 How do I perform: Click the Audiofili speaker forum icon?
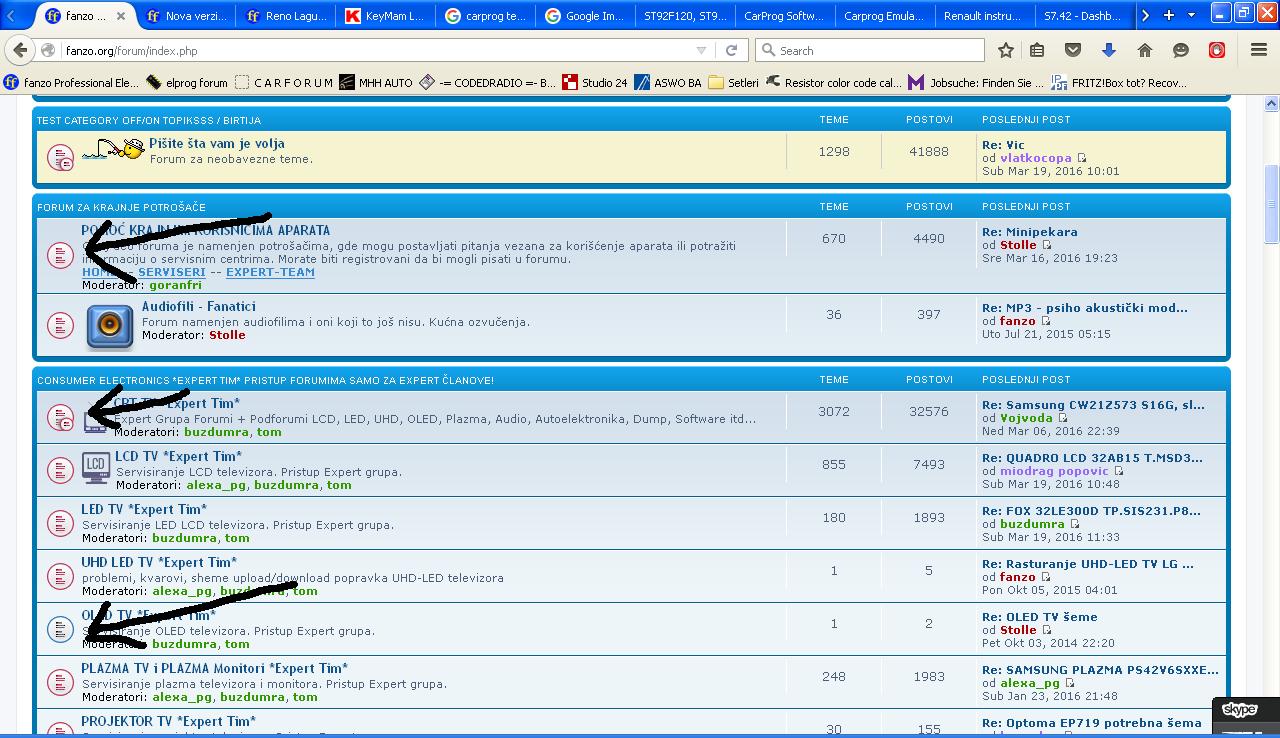(x=109, y=327)
